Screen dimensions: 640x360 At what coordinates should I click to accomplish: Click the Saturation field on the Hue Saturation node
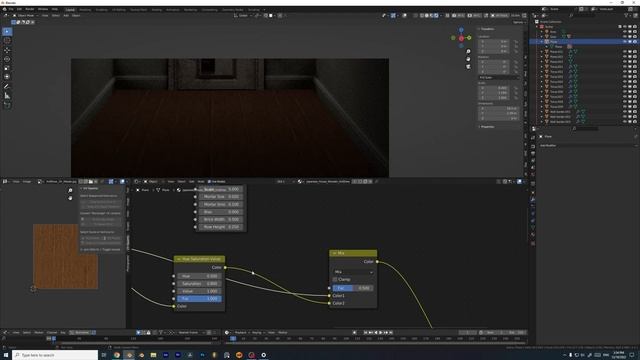[x=200, y=284]
